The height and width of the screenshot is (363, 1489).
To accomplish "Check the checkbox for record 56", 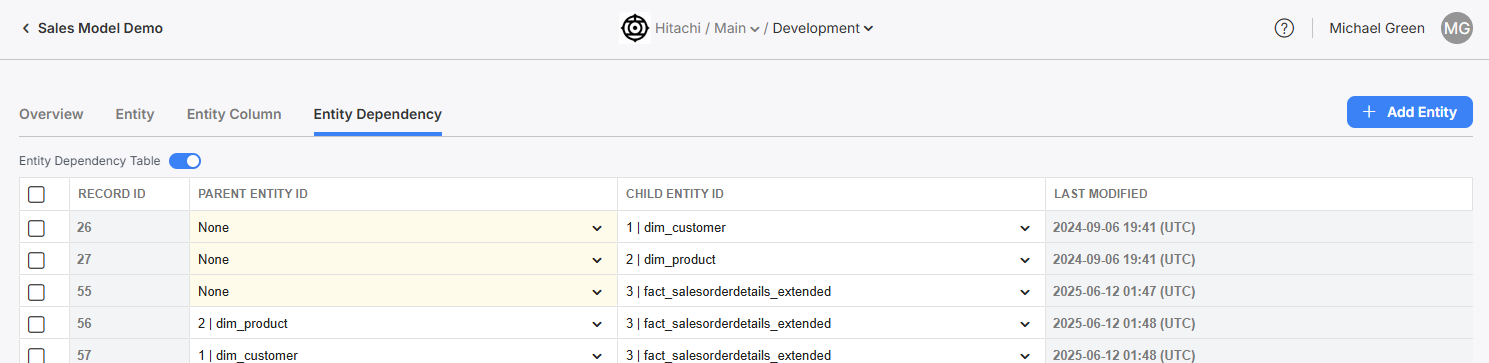I will click(x=36, y=324).
